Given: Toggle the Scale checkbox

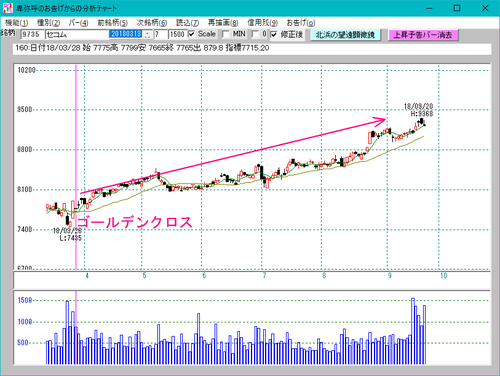Looking at the screenshot, I should (192, 34).
